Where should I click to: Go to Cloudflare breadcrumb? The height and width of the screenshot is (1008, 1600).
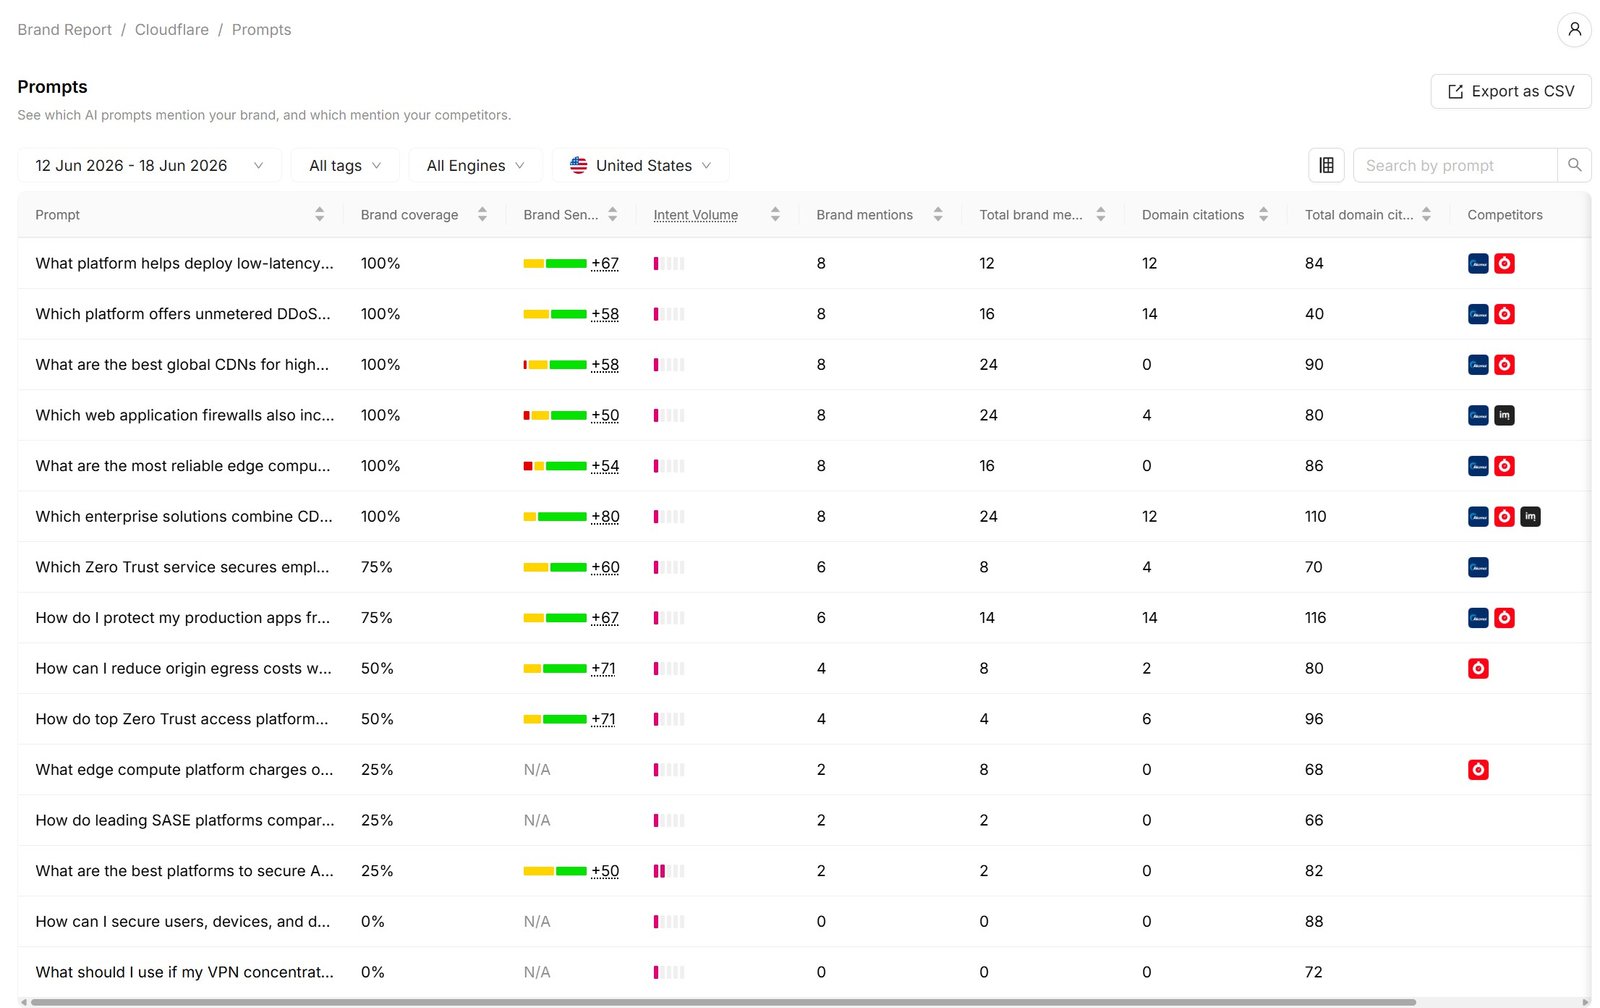(172, 30)
